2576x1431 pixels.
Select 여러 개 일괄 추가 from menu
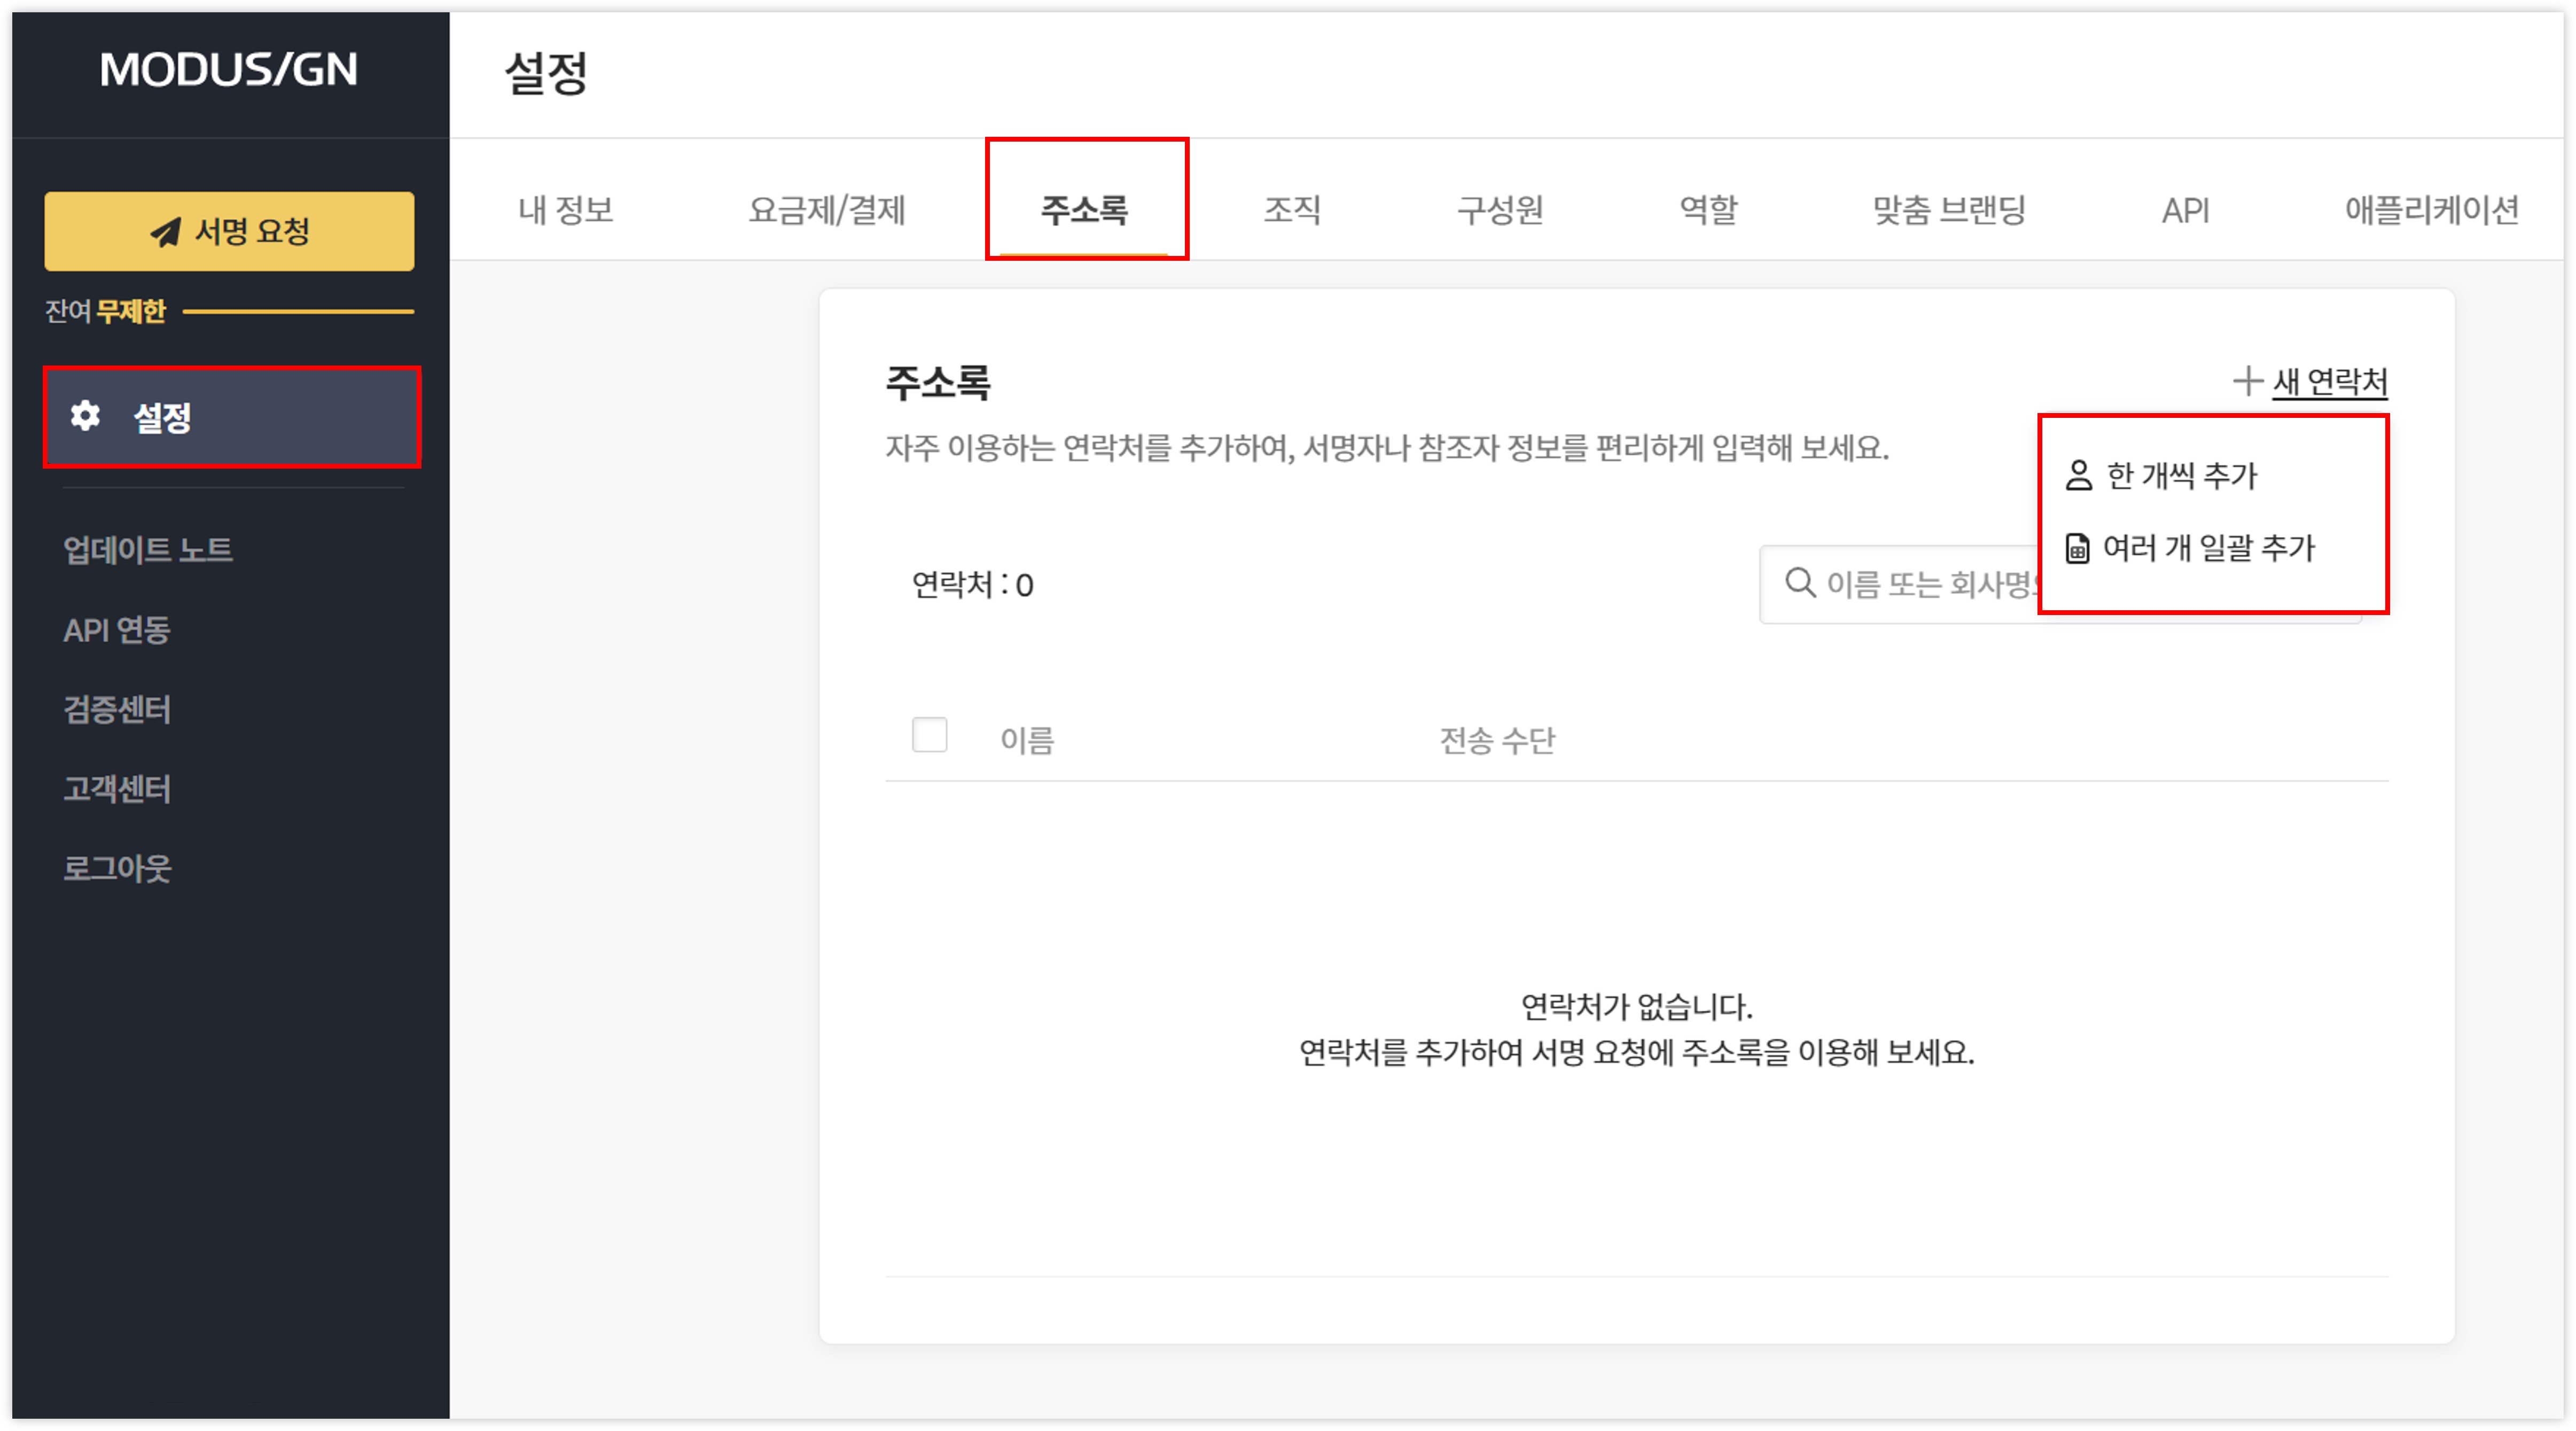(2208, 548)
